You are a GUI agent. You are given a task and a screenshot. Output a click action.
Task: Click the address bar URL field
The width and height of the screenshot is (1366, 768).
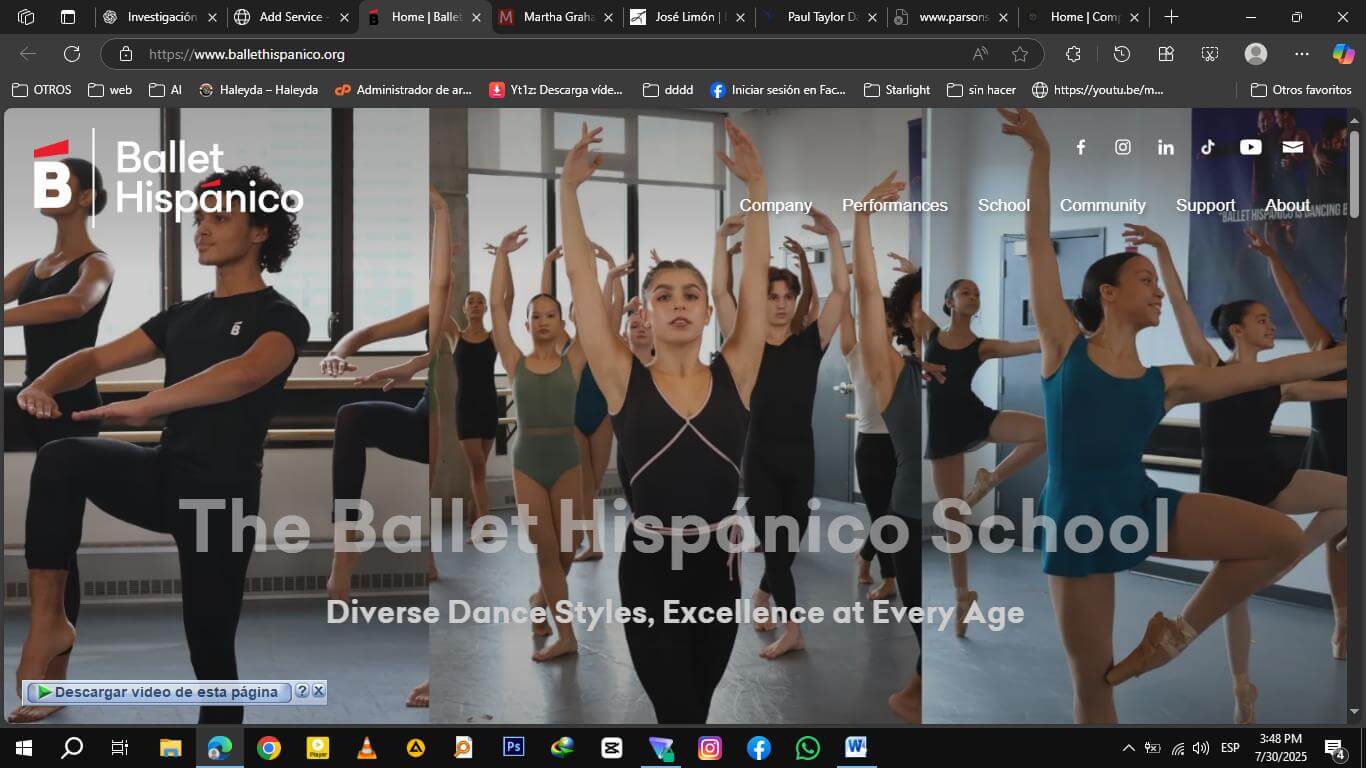[x=550, y=54]
